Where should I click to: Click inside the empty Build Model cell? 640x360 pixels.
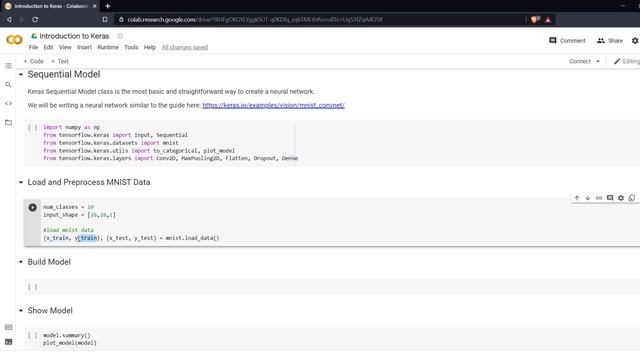click(x=339, y=287)
